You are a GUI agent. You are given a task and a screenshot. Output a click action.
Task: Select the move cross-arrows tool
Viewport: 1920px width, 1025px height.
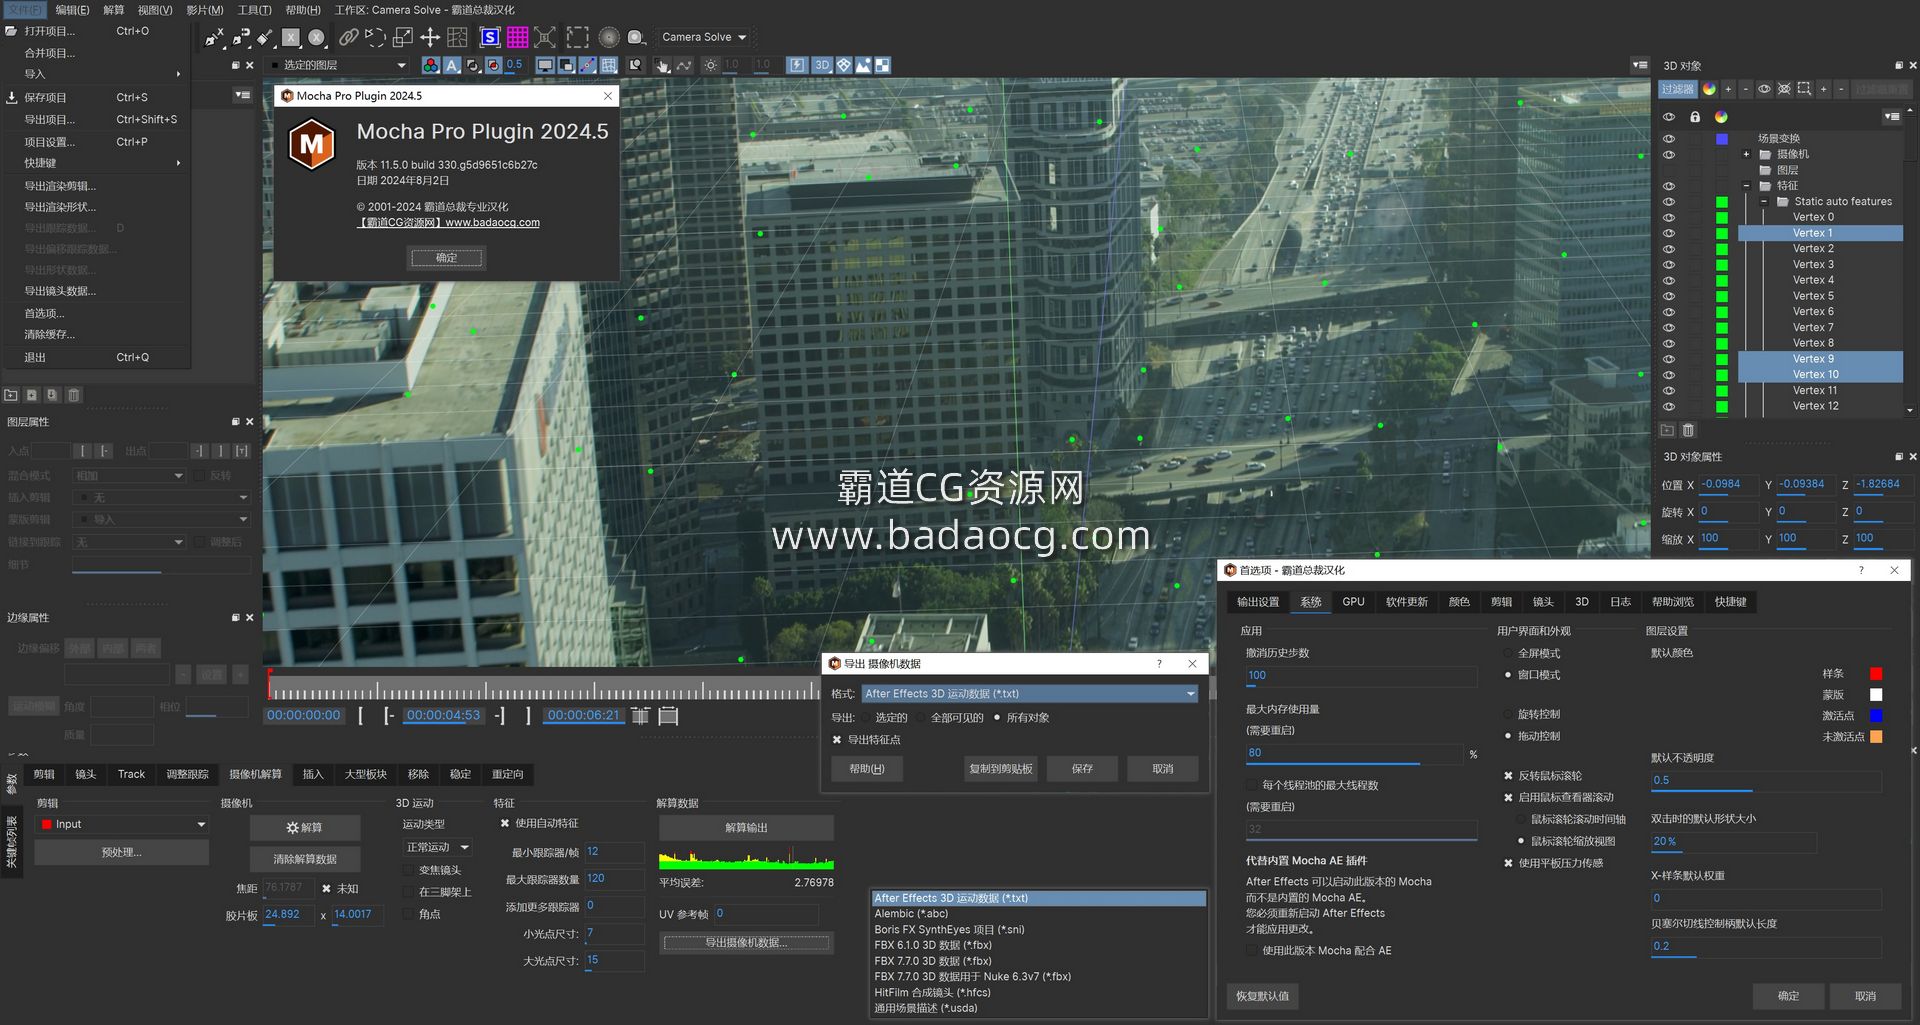[430, 38]
